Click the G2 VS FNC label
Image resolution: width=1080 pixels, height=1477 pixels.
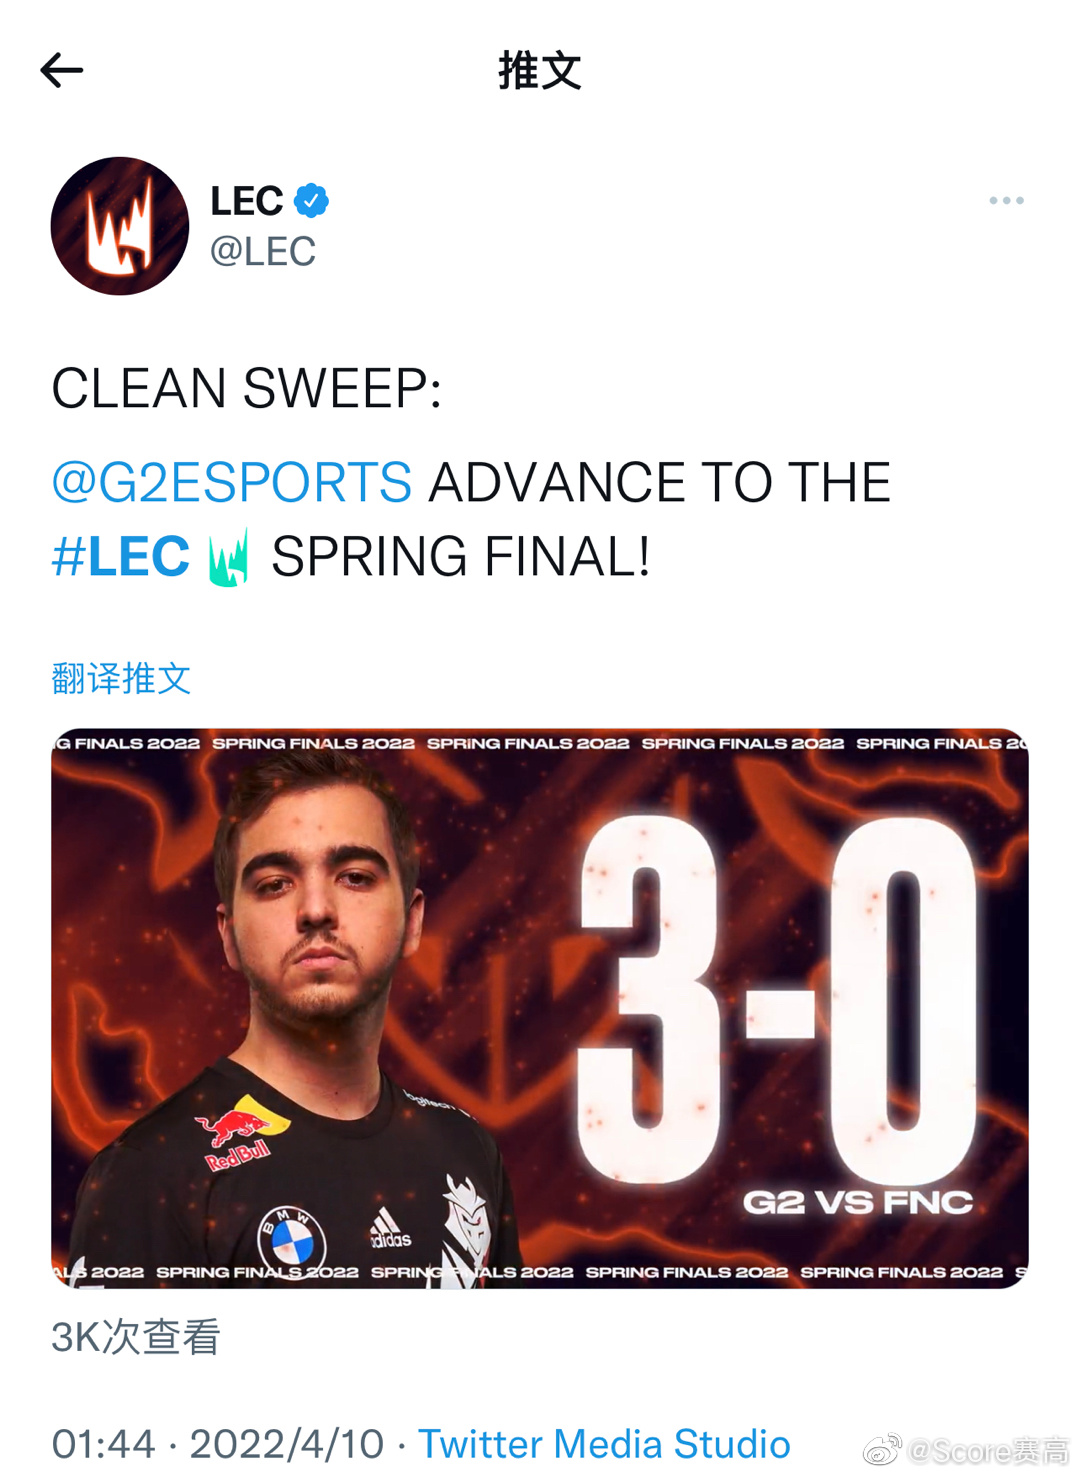(858, 1202)
